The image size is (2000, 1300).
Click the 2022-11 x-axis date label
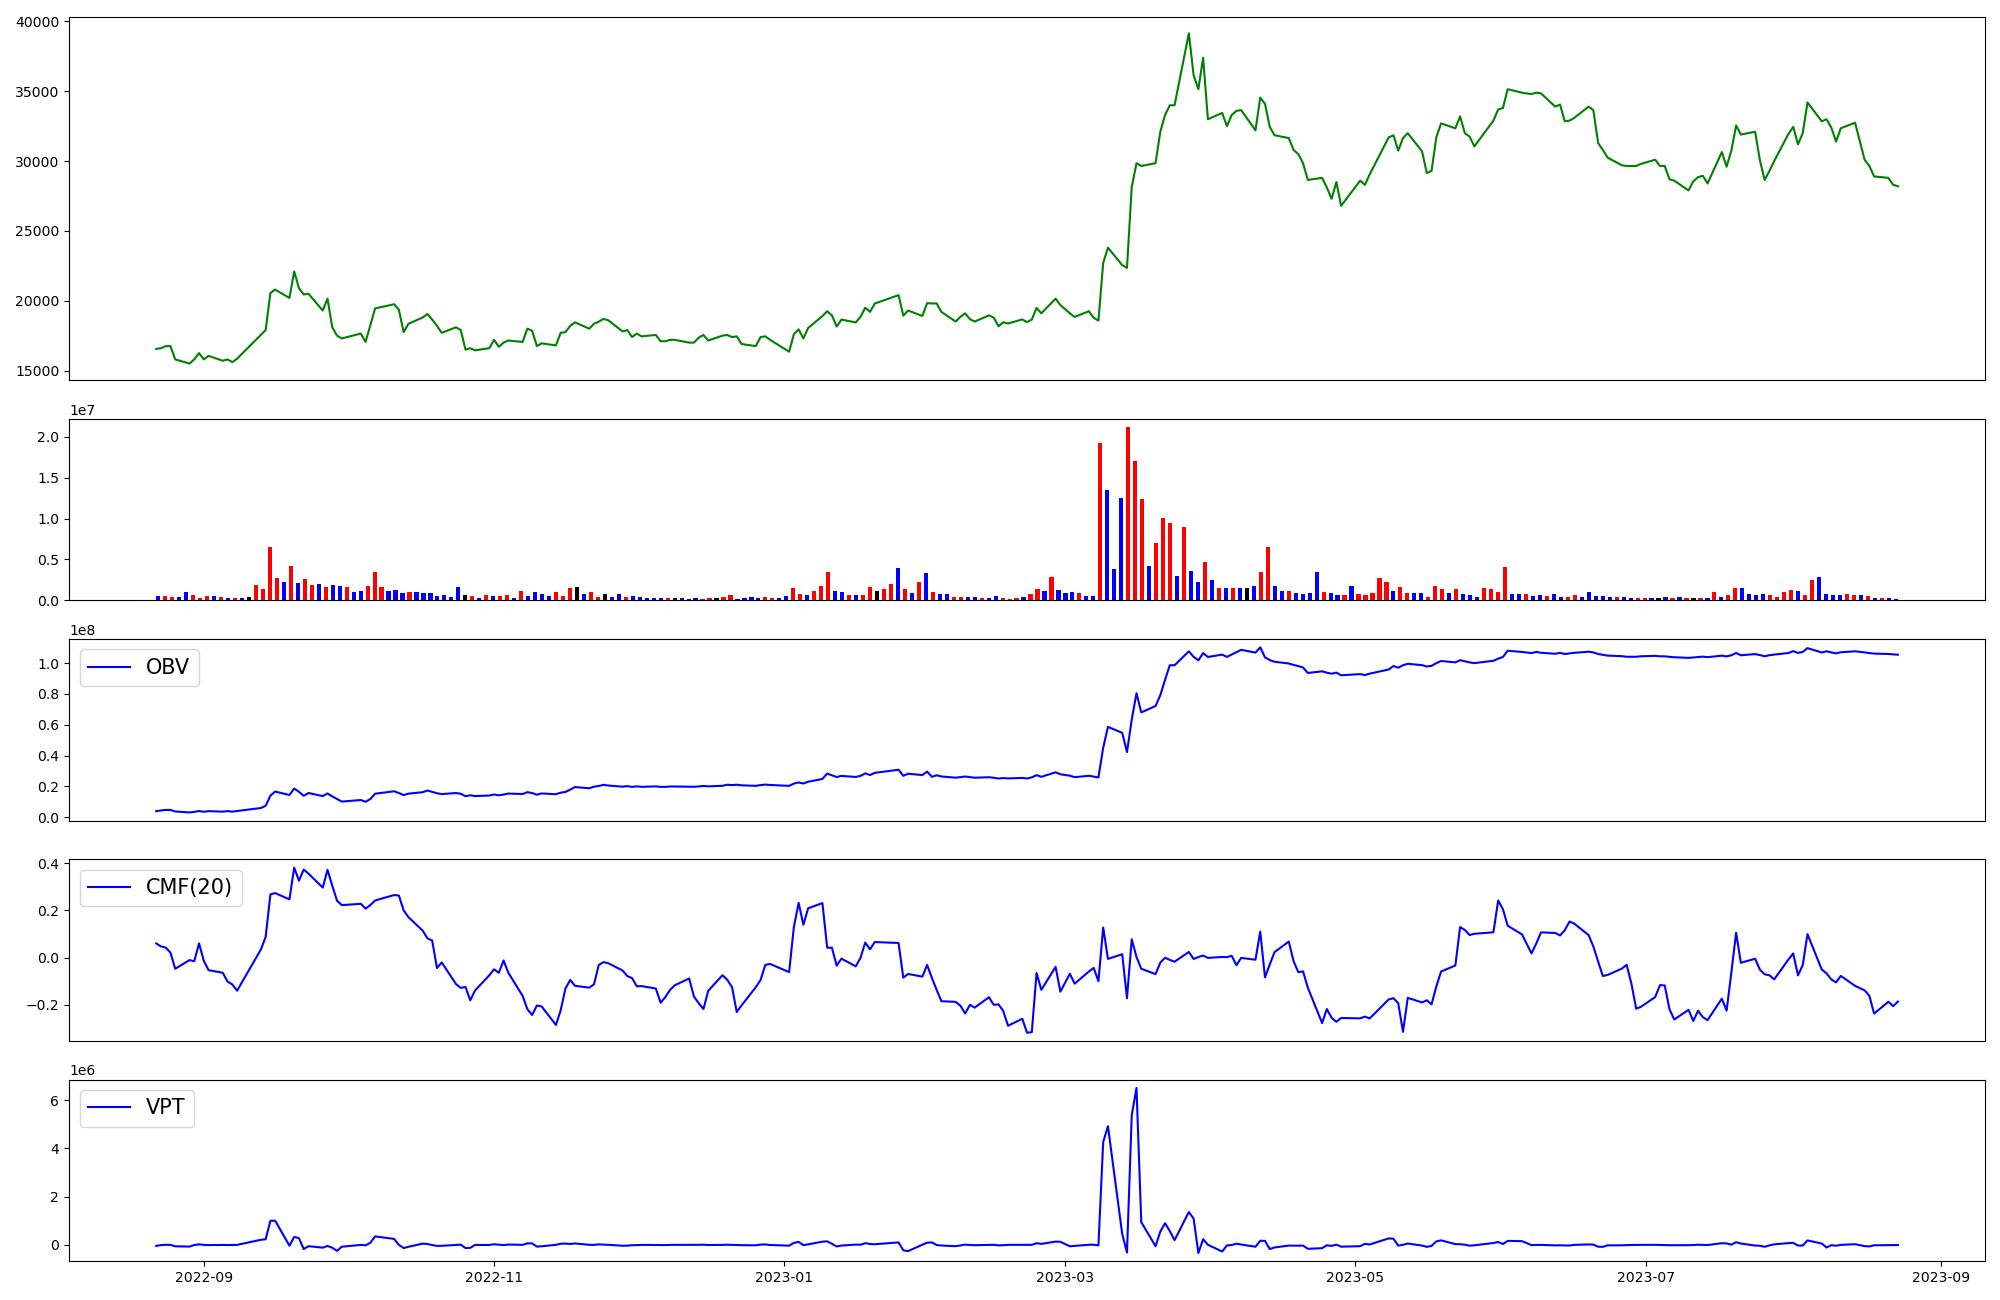(x=494, y=1277)
